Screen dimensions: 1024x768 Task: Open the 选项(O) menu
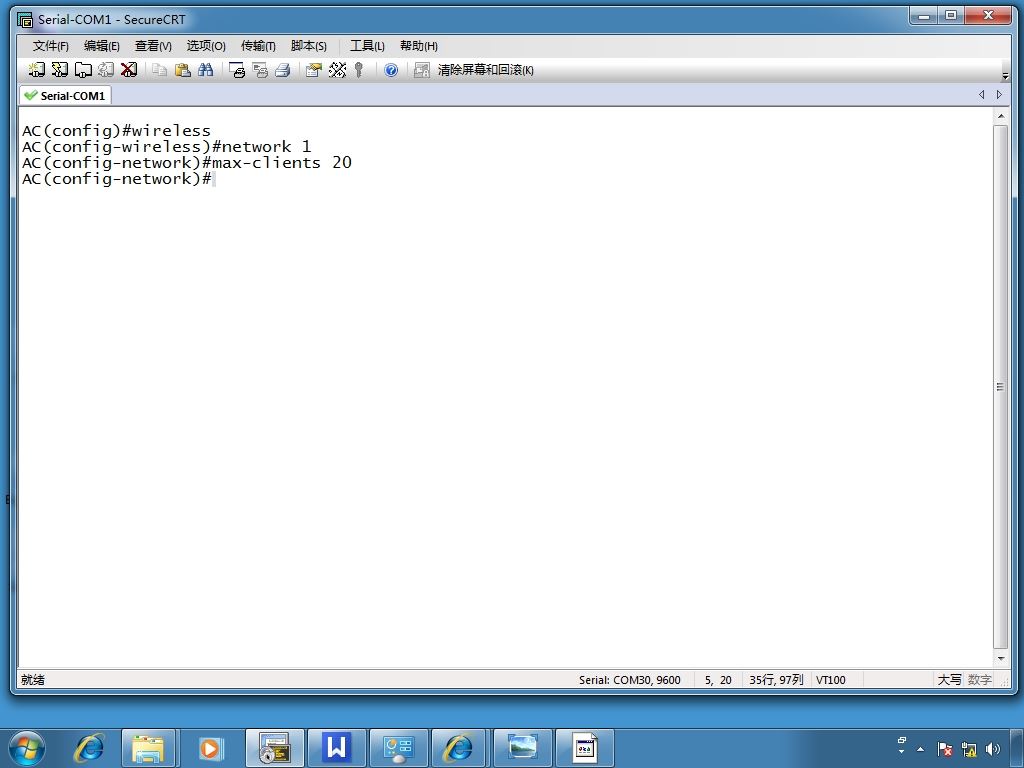[206, 46]
